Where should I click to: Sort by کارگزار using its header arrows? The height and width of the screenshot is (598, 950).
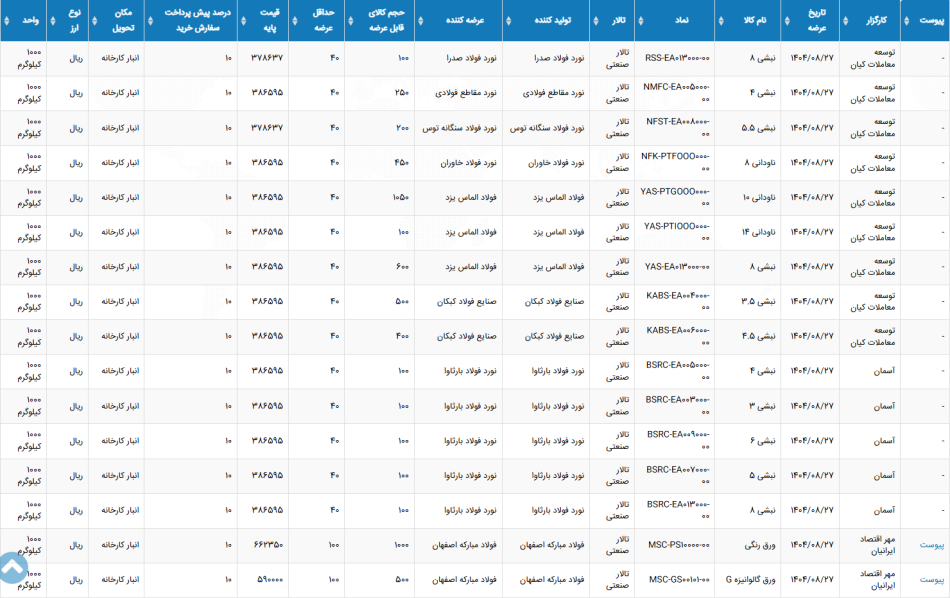pyautogui.click(x=846, y=21)
